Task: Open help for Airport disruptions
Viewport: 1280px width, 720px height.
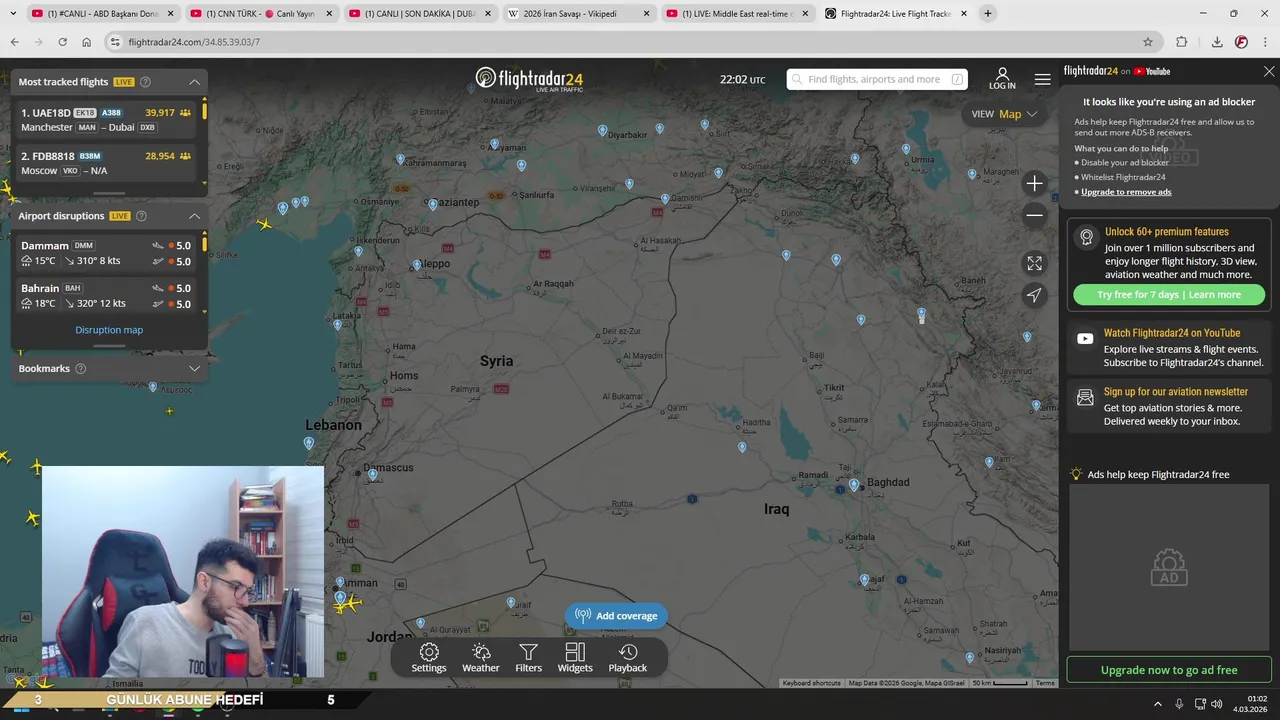Action: [x=141, y=216]
